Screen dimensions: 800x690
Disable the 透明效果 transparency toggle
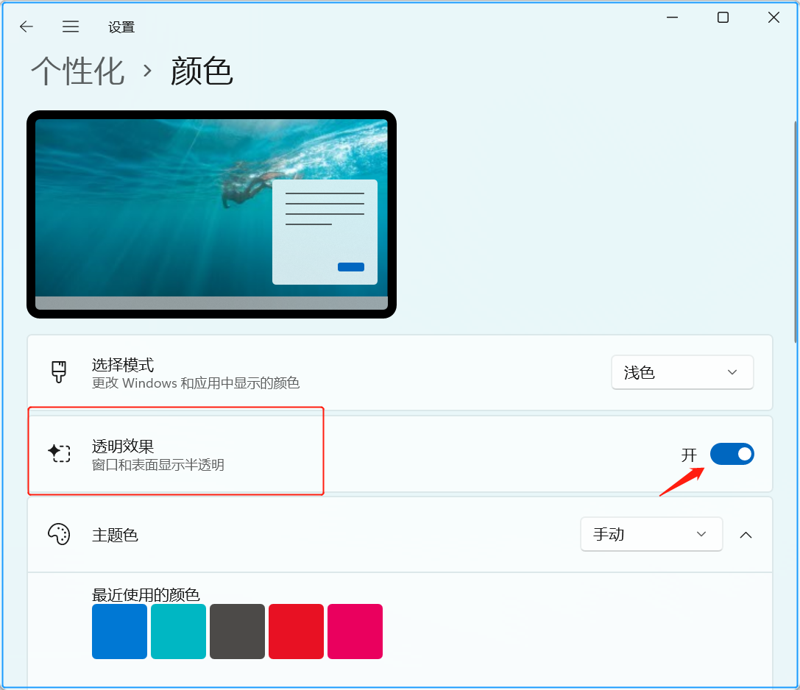732,453
